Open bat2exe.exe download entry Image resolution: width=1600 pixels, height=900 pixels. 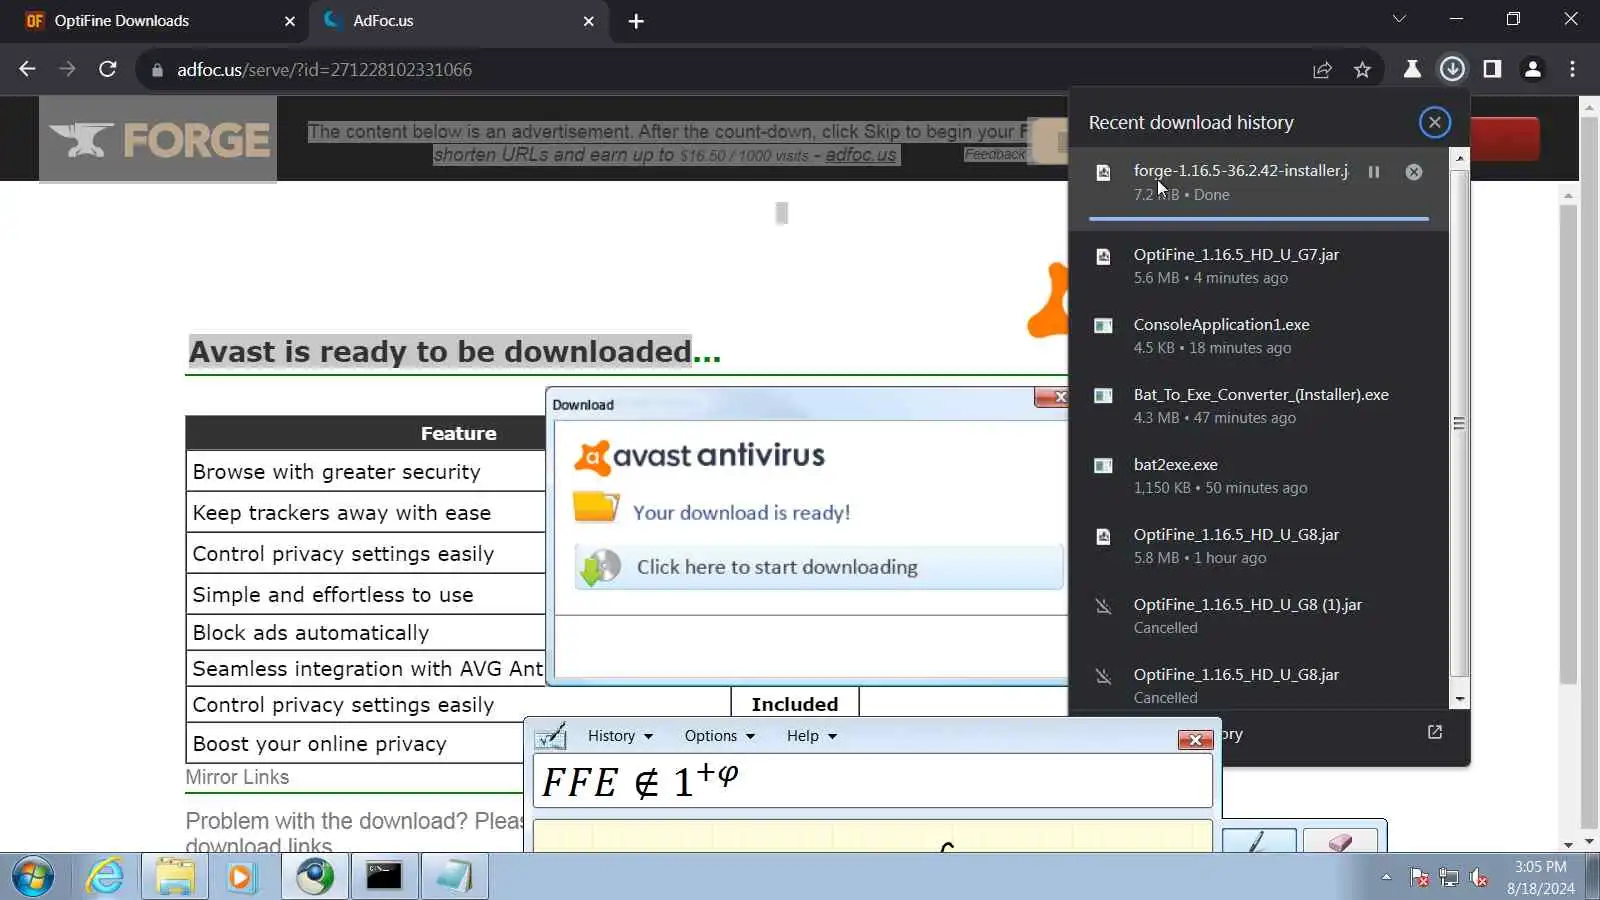(x=1258, y=476)
